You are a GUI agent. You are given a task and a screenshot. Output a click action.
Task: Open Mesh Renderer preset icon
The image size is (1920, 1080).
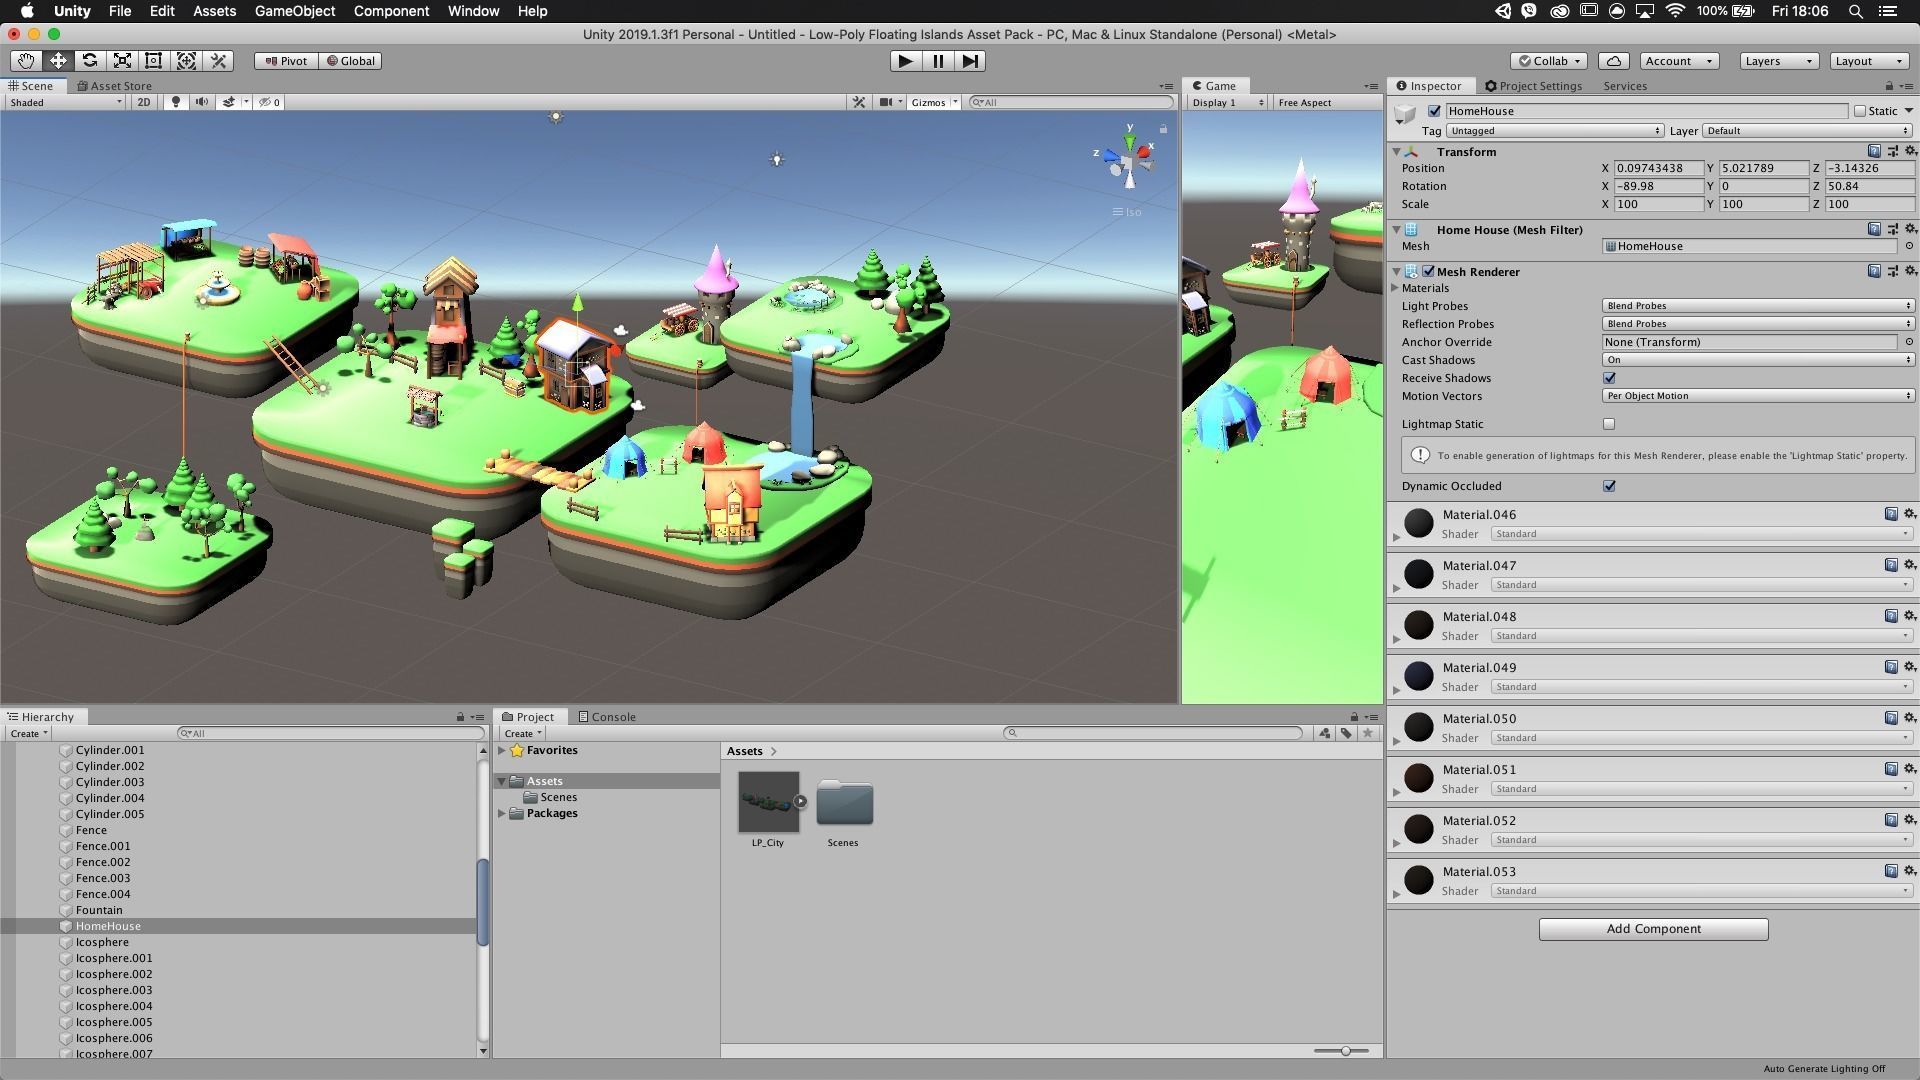tap(1892, 272)
